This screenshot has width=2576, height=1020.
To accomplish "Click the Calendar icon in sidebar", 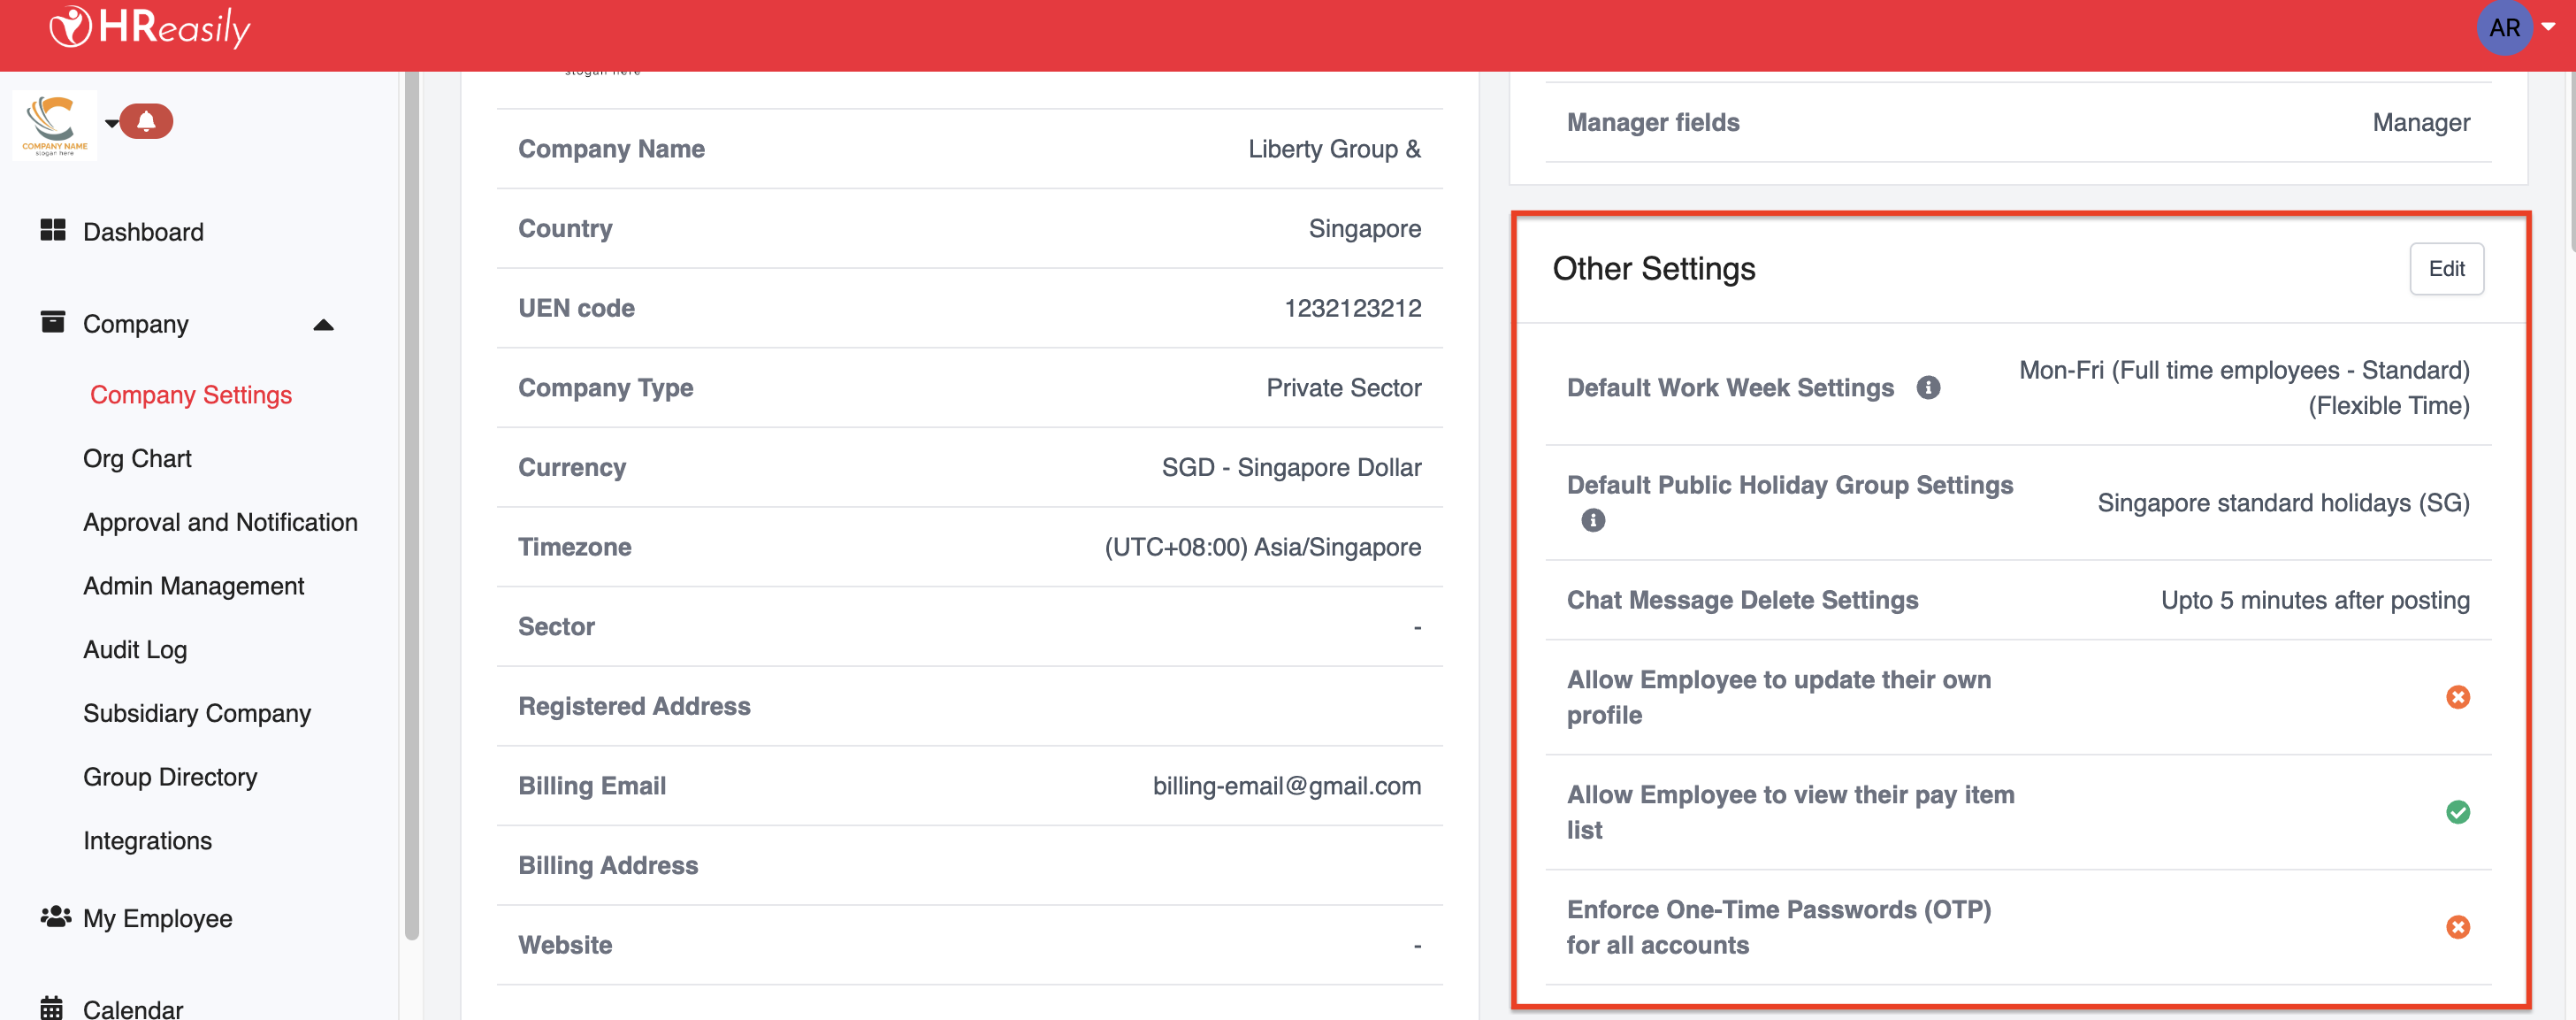I will pos(52,1007).
